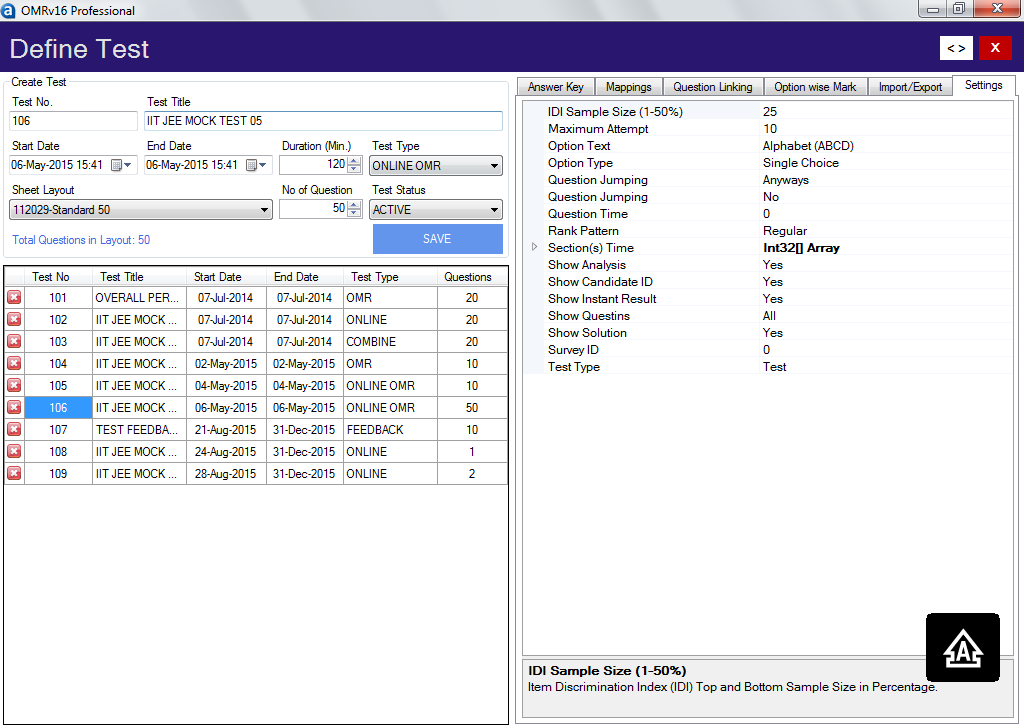Close Define Test with the red X button
Image resolution: width=1024 pixels, height=728 pixels.
click(x=995, y=48)
